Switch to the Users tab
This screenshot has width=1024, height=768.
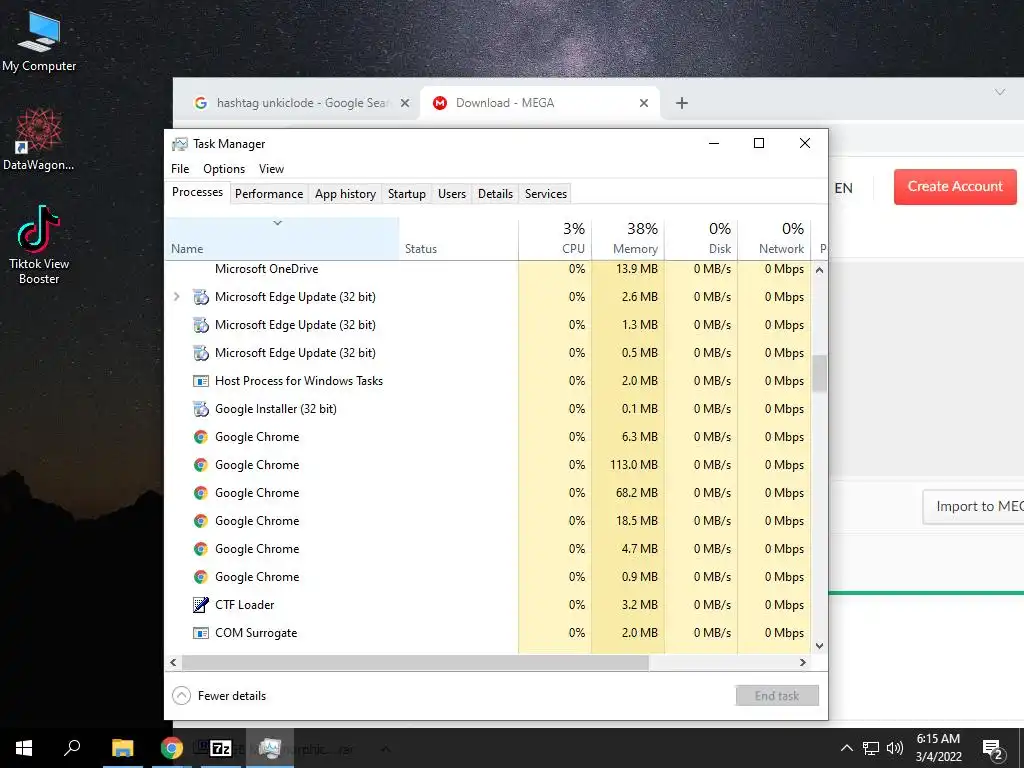click(452, 194)
